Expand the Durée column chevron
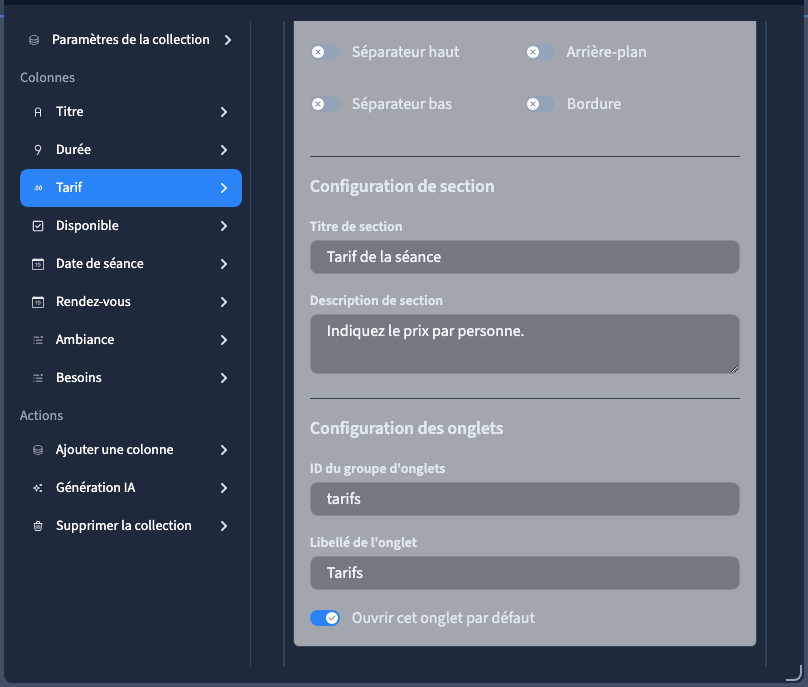Image resolution: width=808 pixels, height=687 pixels. point(224,150)
